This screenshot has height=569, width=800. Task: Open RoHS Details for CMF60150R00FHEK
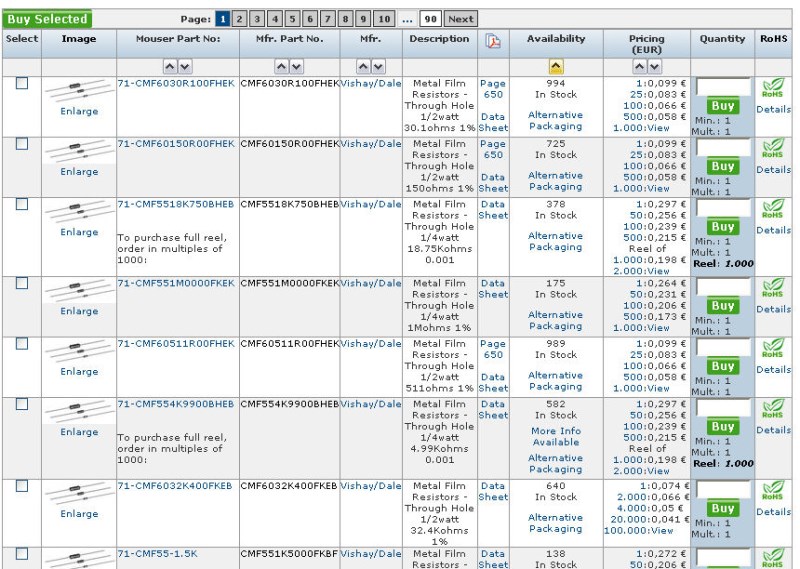pyautogui.click(x=773, y=170)
